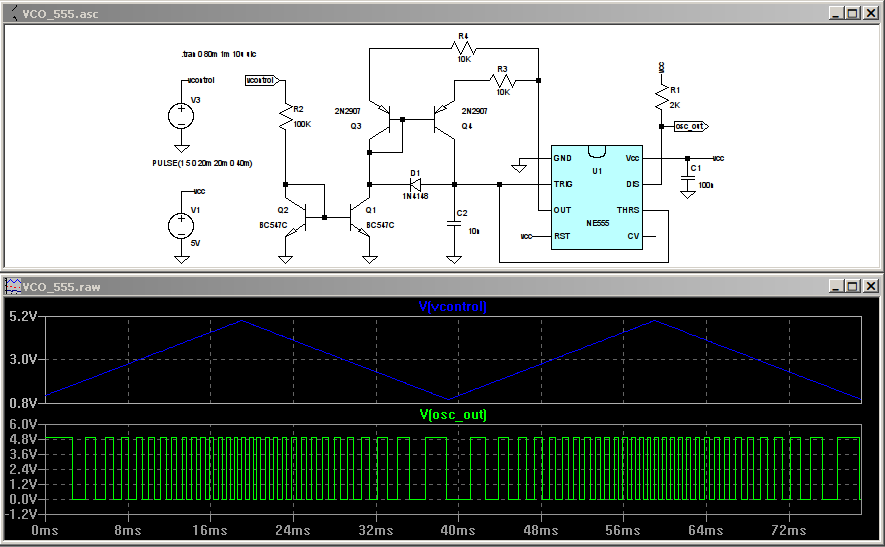
Task: Click the 100K value of R2
Action: coord(302,124)
